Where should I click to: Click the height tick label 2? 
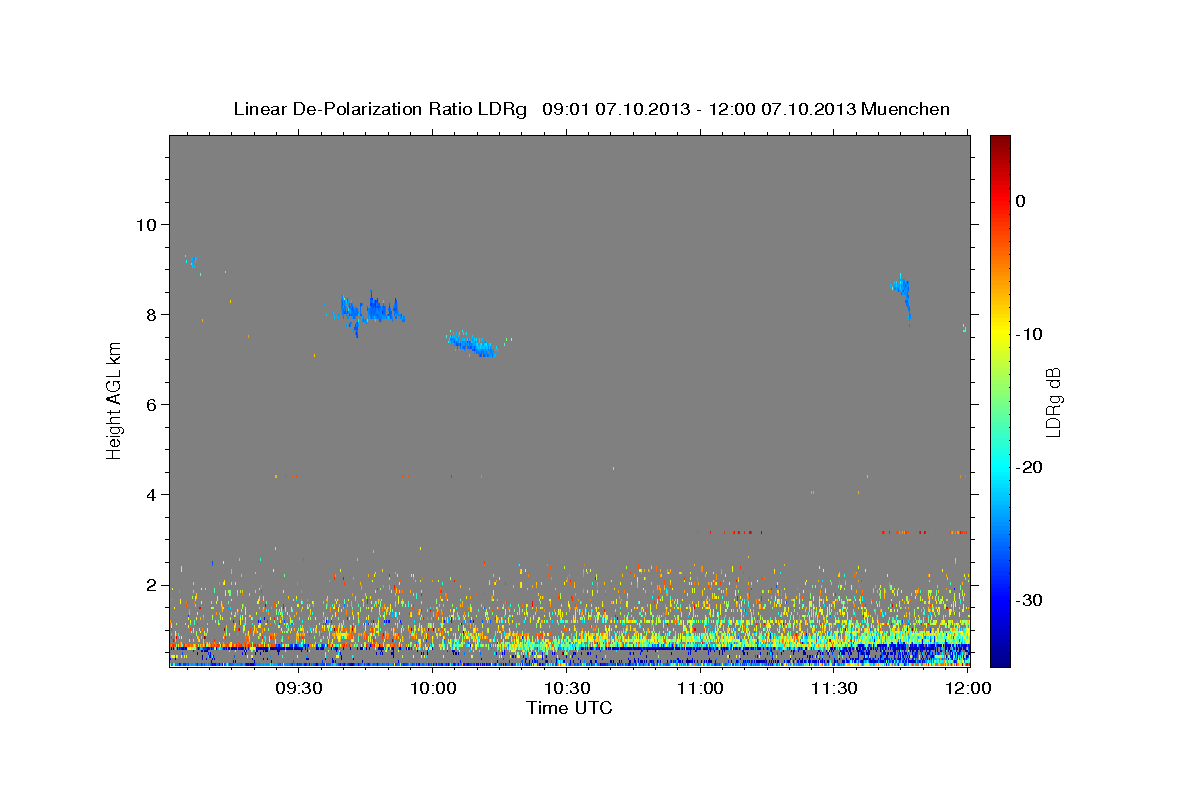click(x=150, y=585)
